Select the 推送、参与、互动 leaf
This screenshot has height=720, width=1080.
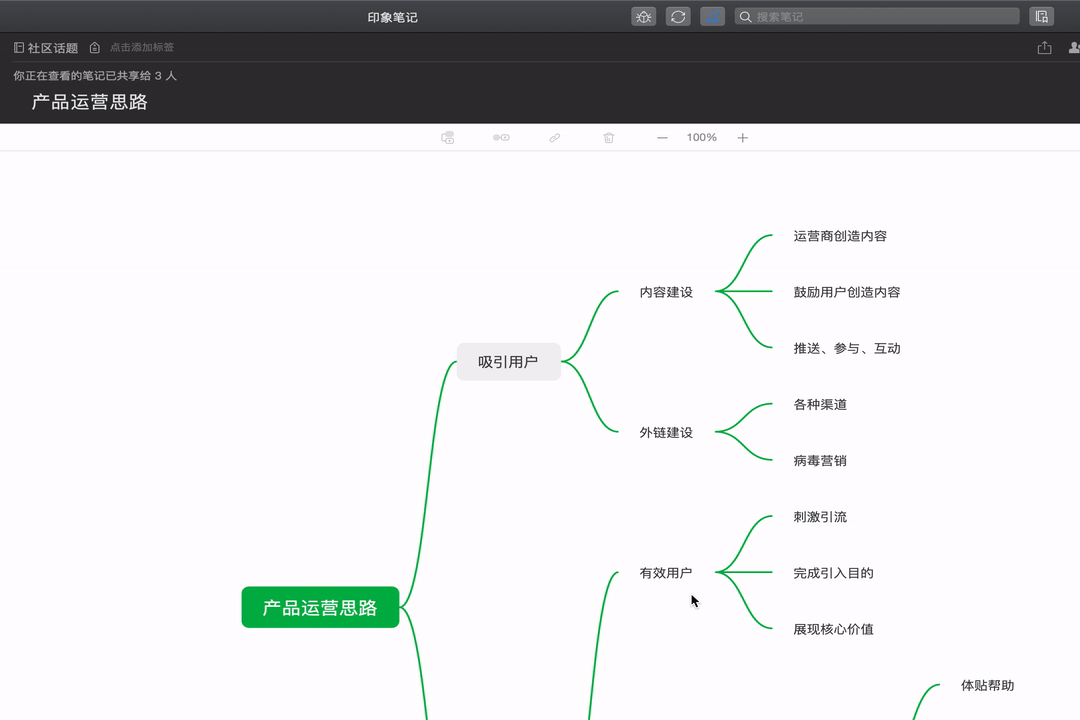pos(847,349)
